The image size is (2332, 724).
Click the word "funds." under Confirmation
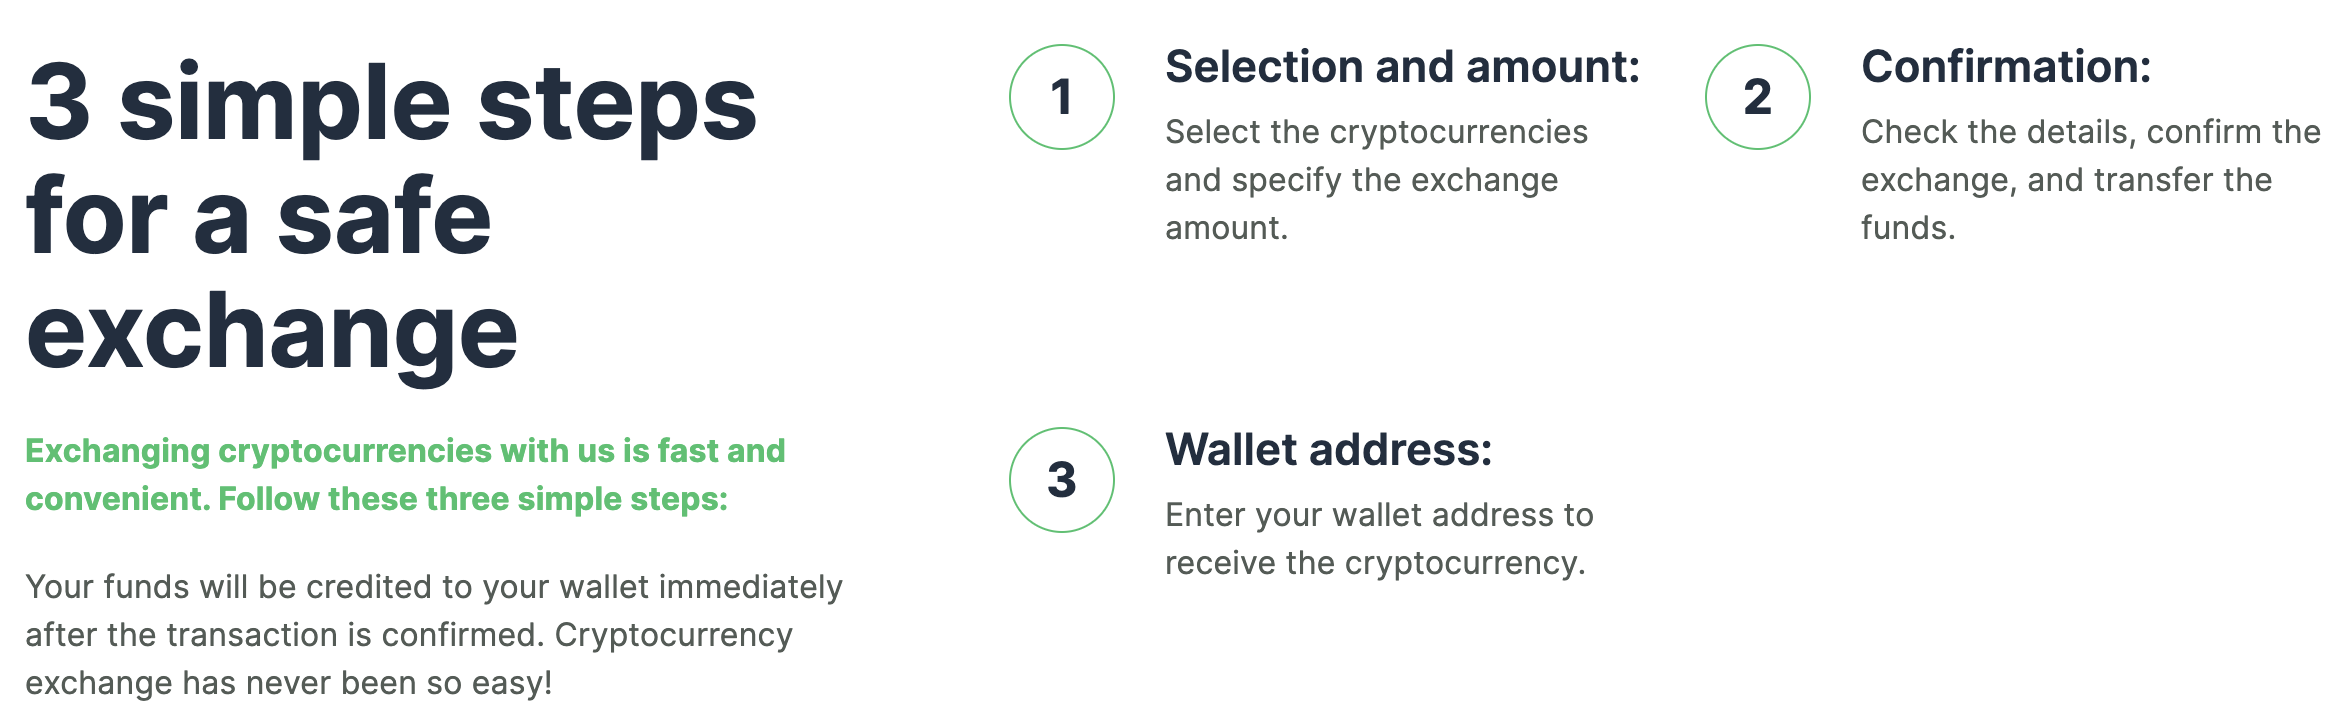1907,228
